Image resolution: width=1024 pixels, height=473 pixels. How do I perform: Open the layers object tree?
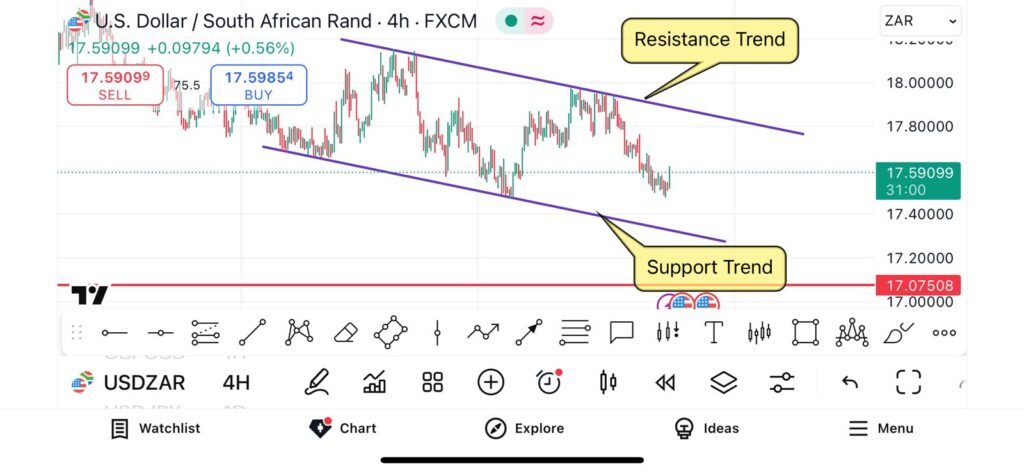[x=723, y=381]
